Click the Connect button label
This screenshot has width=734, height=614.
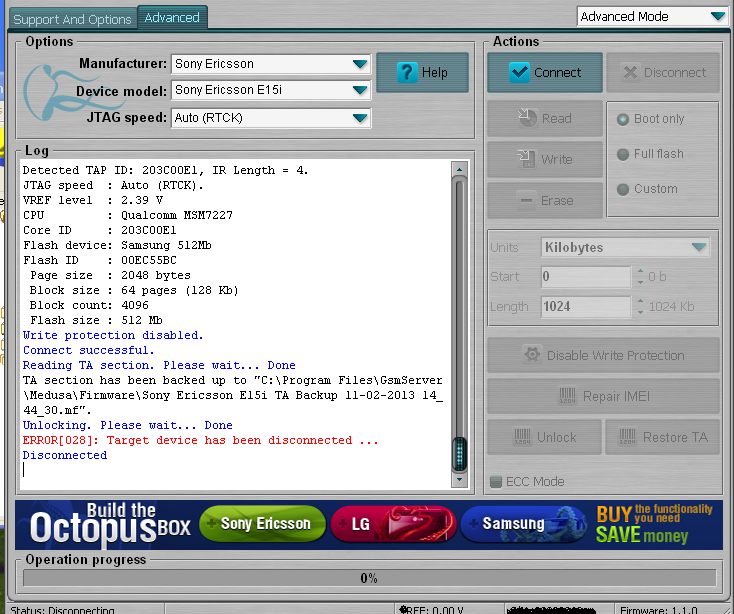pyautogui.click(x=558, y=73)
